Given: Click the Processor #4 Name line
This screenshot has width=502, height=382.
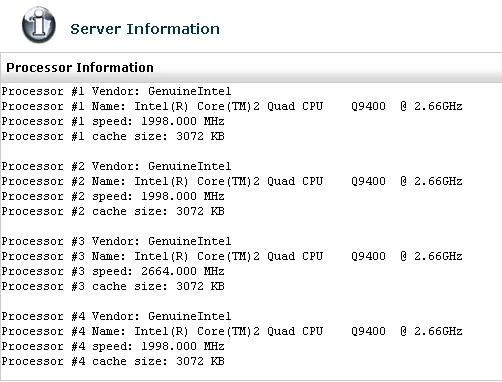Looking at the screenshot, I should [232, 331].
